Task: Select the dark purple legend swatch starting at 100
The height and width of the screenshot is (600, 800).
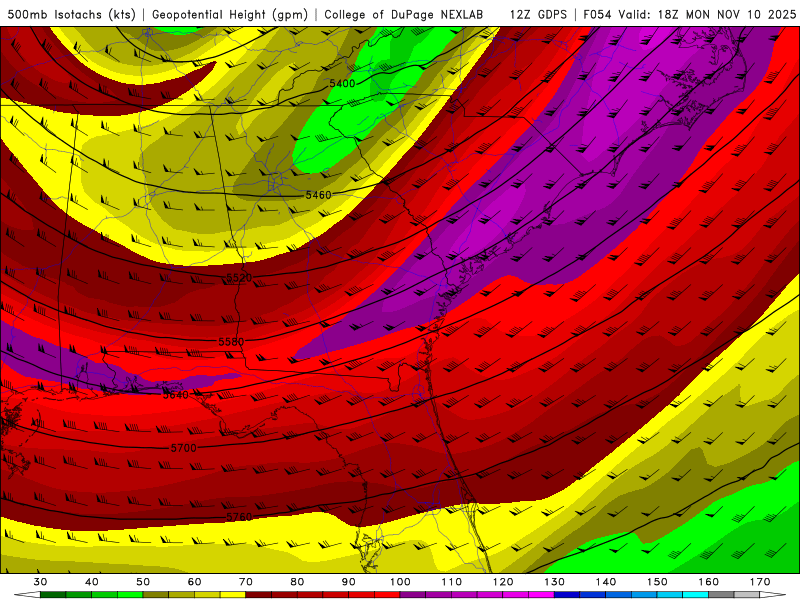Action: coord(413,595)
